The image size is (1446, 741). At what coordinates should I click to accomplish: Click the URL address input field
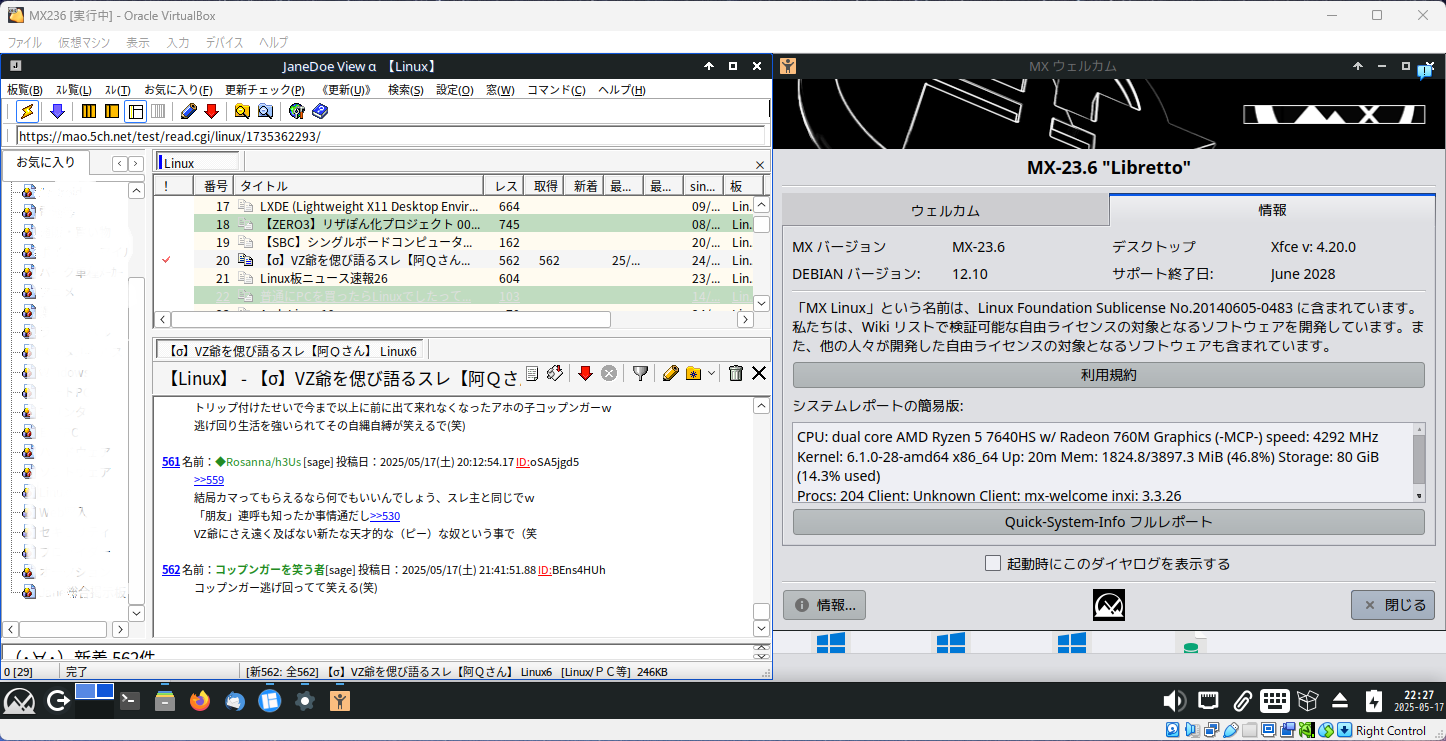pos(390,136)
